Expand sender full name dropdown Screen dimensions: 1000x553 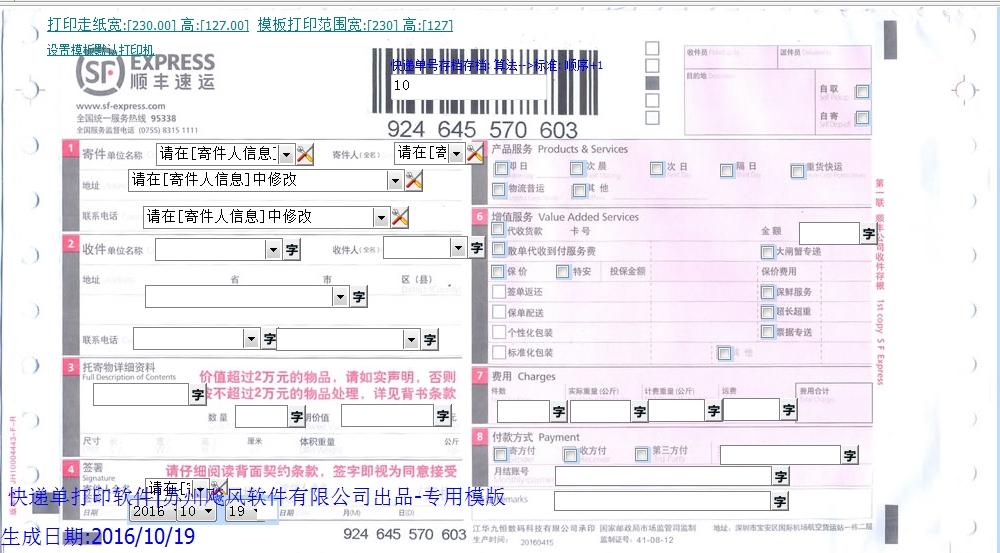[457, 153]
